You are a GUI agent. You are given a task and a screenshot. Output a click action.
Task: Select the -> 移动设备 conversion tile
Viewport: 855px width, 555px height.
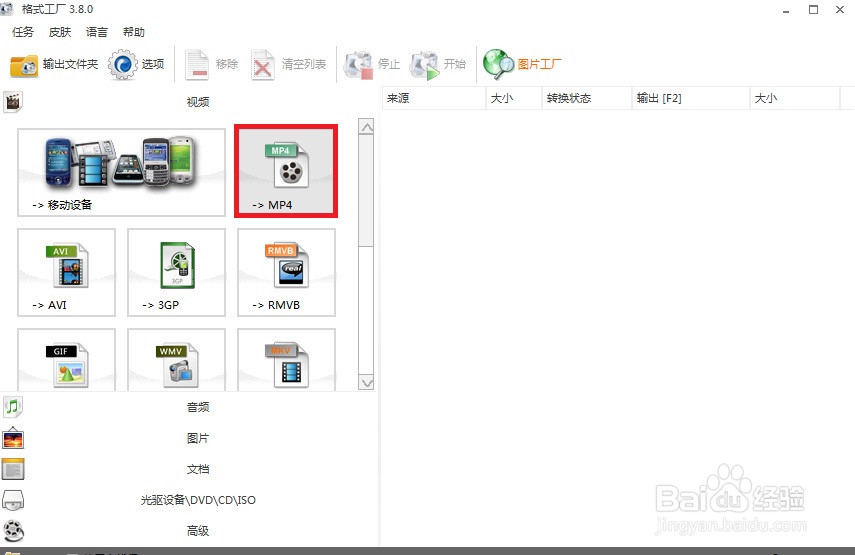(122, 173)
